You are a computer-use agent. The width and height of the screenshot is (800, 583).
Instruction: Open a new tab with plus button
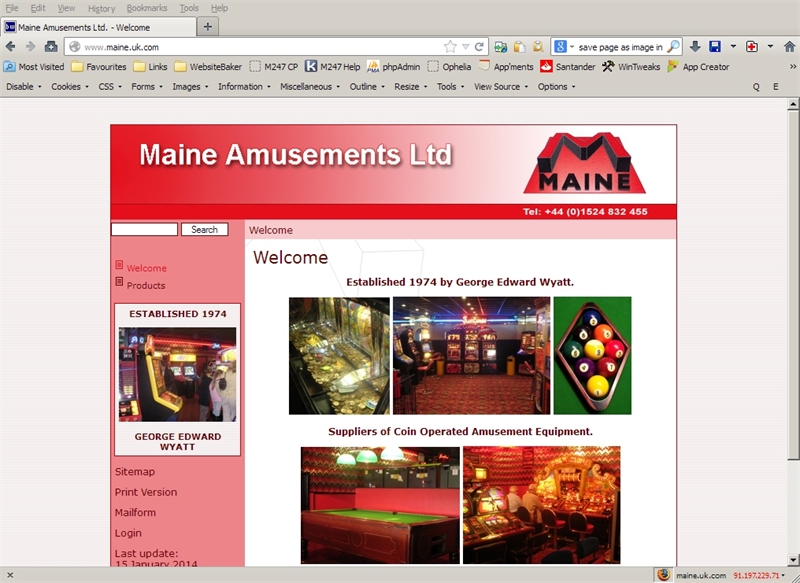coord(208,27)
